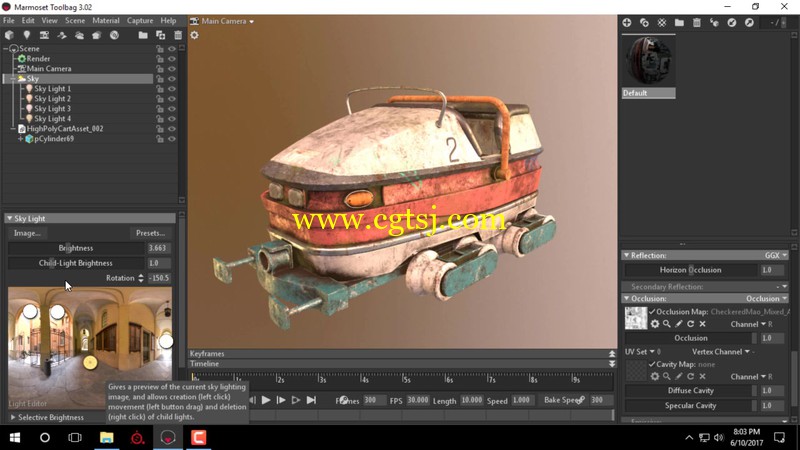Add a new camera from scene toolbar
The image size is (800, 450).
tap(44, 35)
